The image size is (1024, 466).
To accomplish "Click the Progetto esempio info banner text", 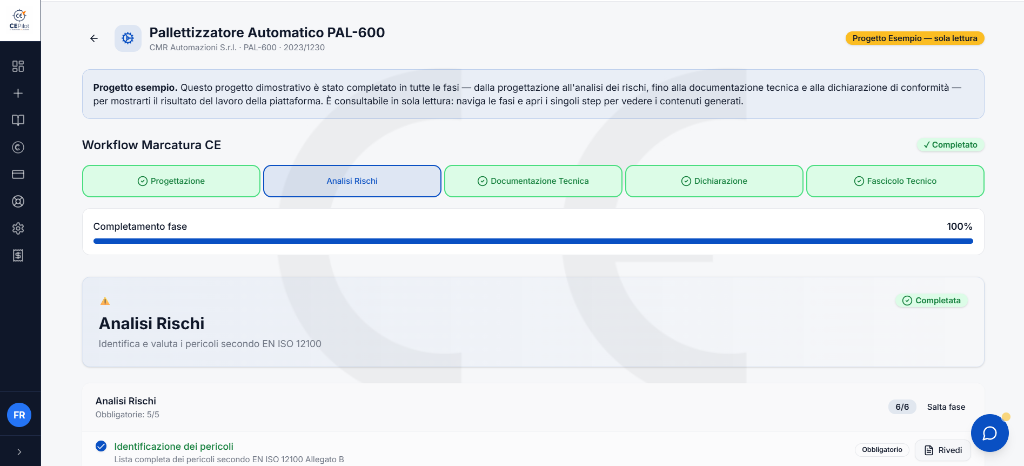I will 528,94.
